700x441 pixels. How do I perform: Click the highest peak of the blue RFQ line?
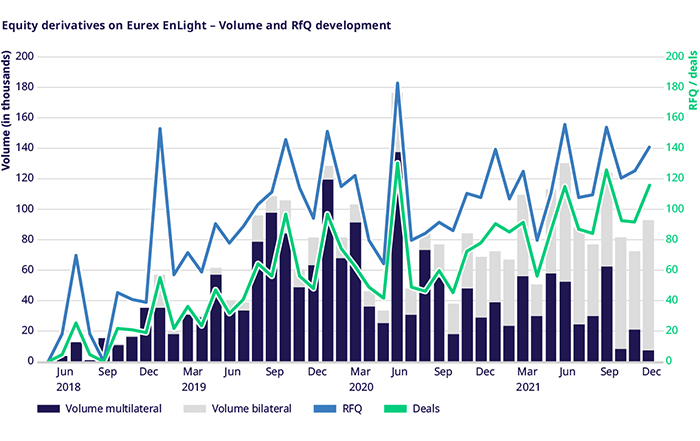click(398, 83)
